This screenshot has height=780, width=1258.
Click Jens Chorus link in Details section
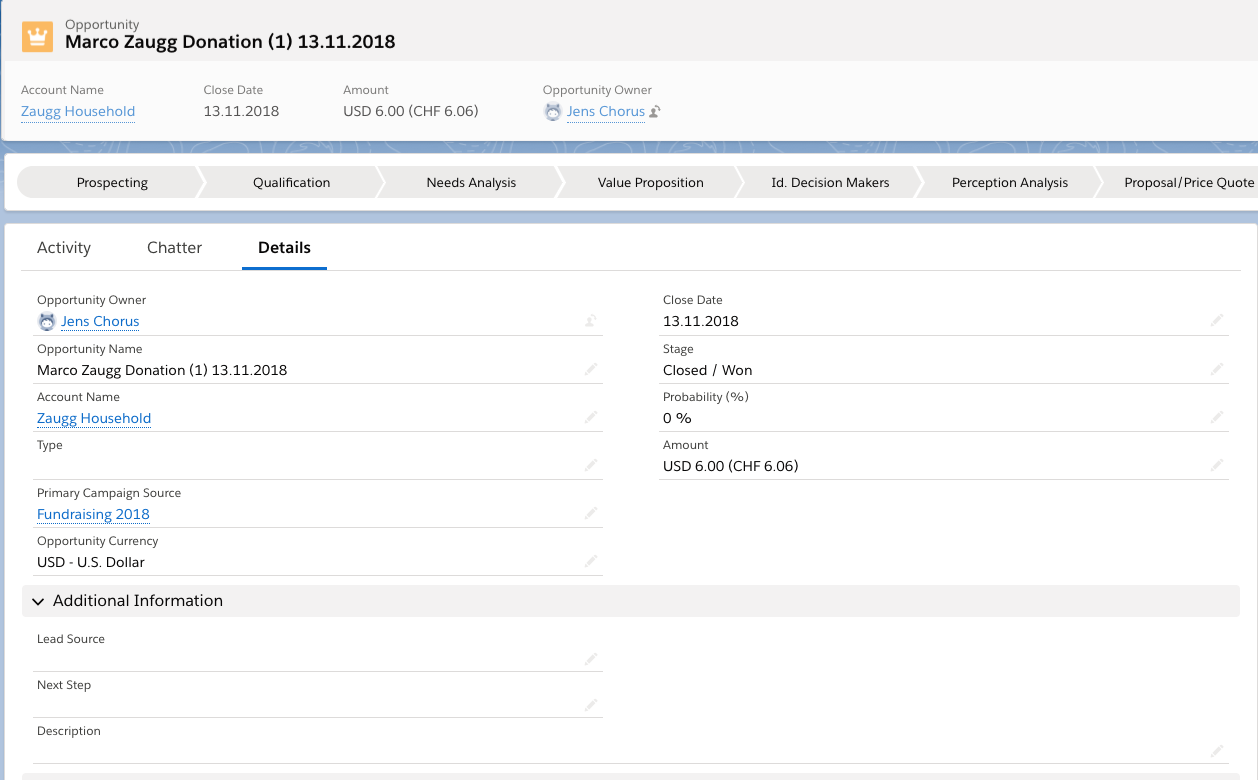tap(100, 321)
